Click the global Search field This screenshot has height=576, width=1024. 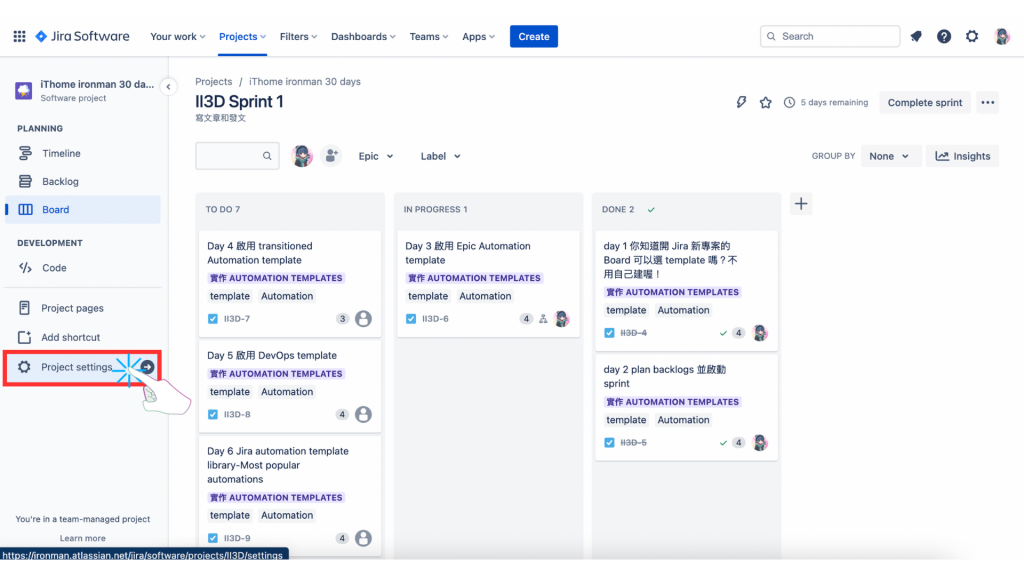click(x=830, y=37)
